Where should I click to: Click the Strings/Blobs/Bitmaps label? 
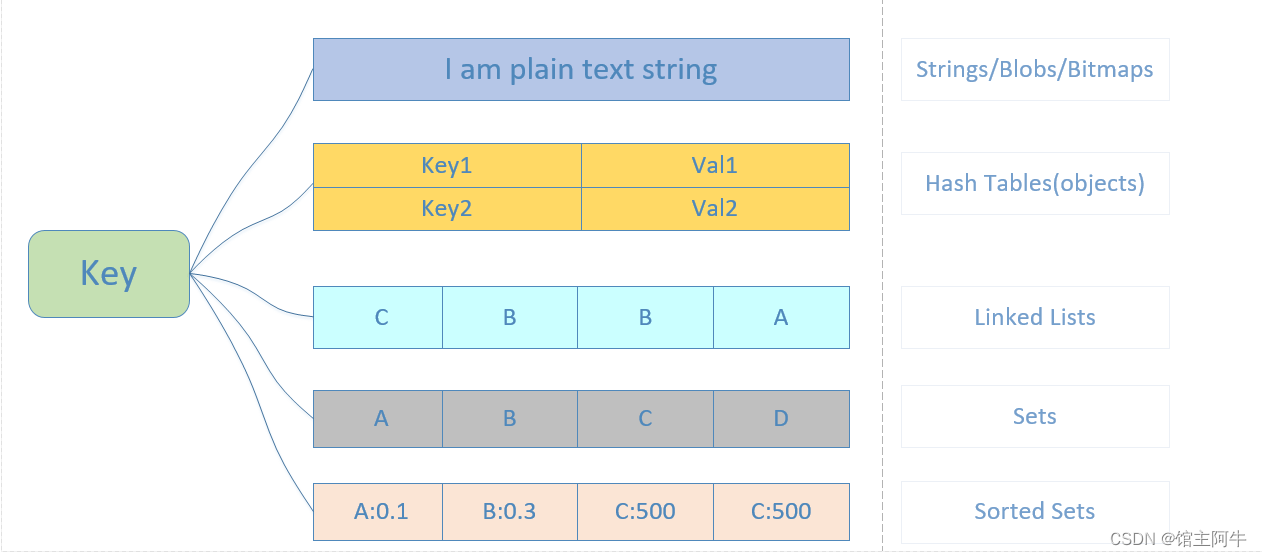pos(1035,70)
